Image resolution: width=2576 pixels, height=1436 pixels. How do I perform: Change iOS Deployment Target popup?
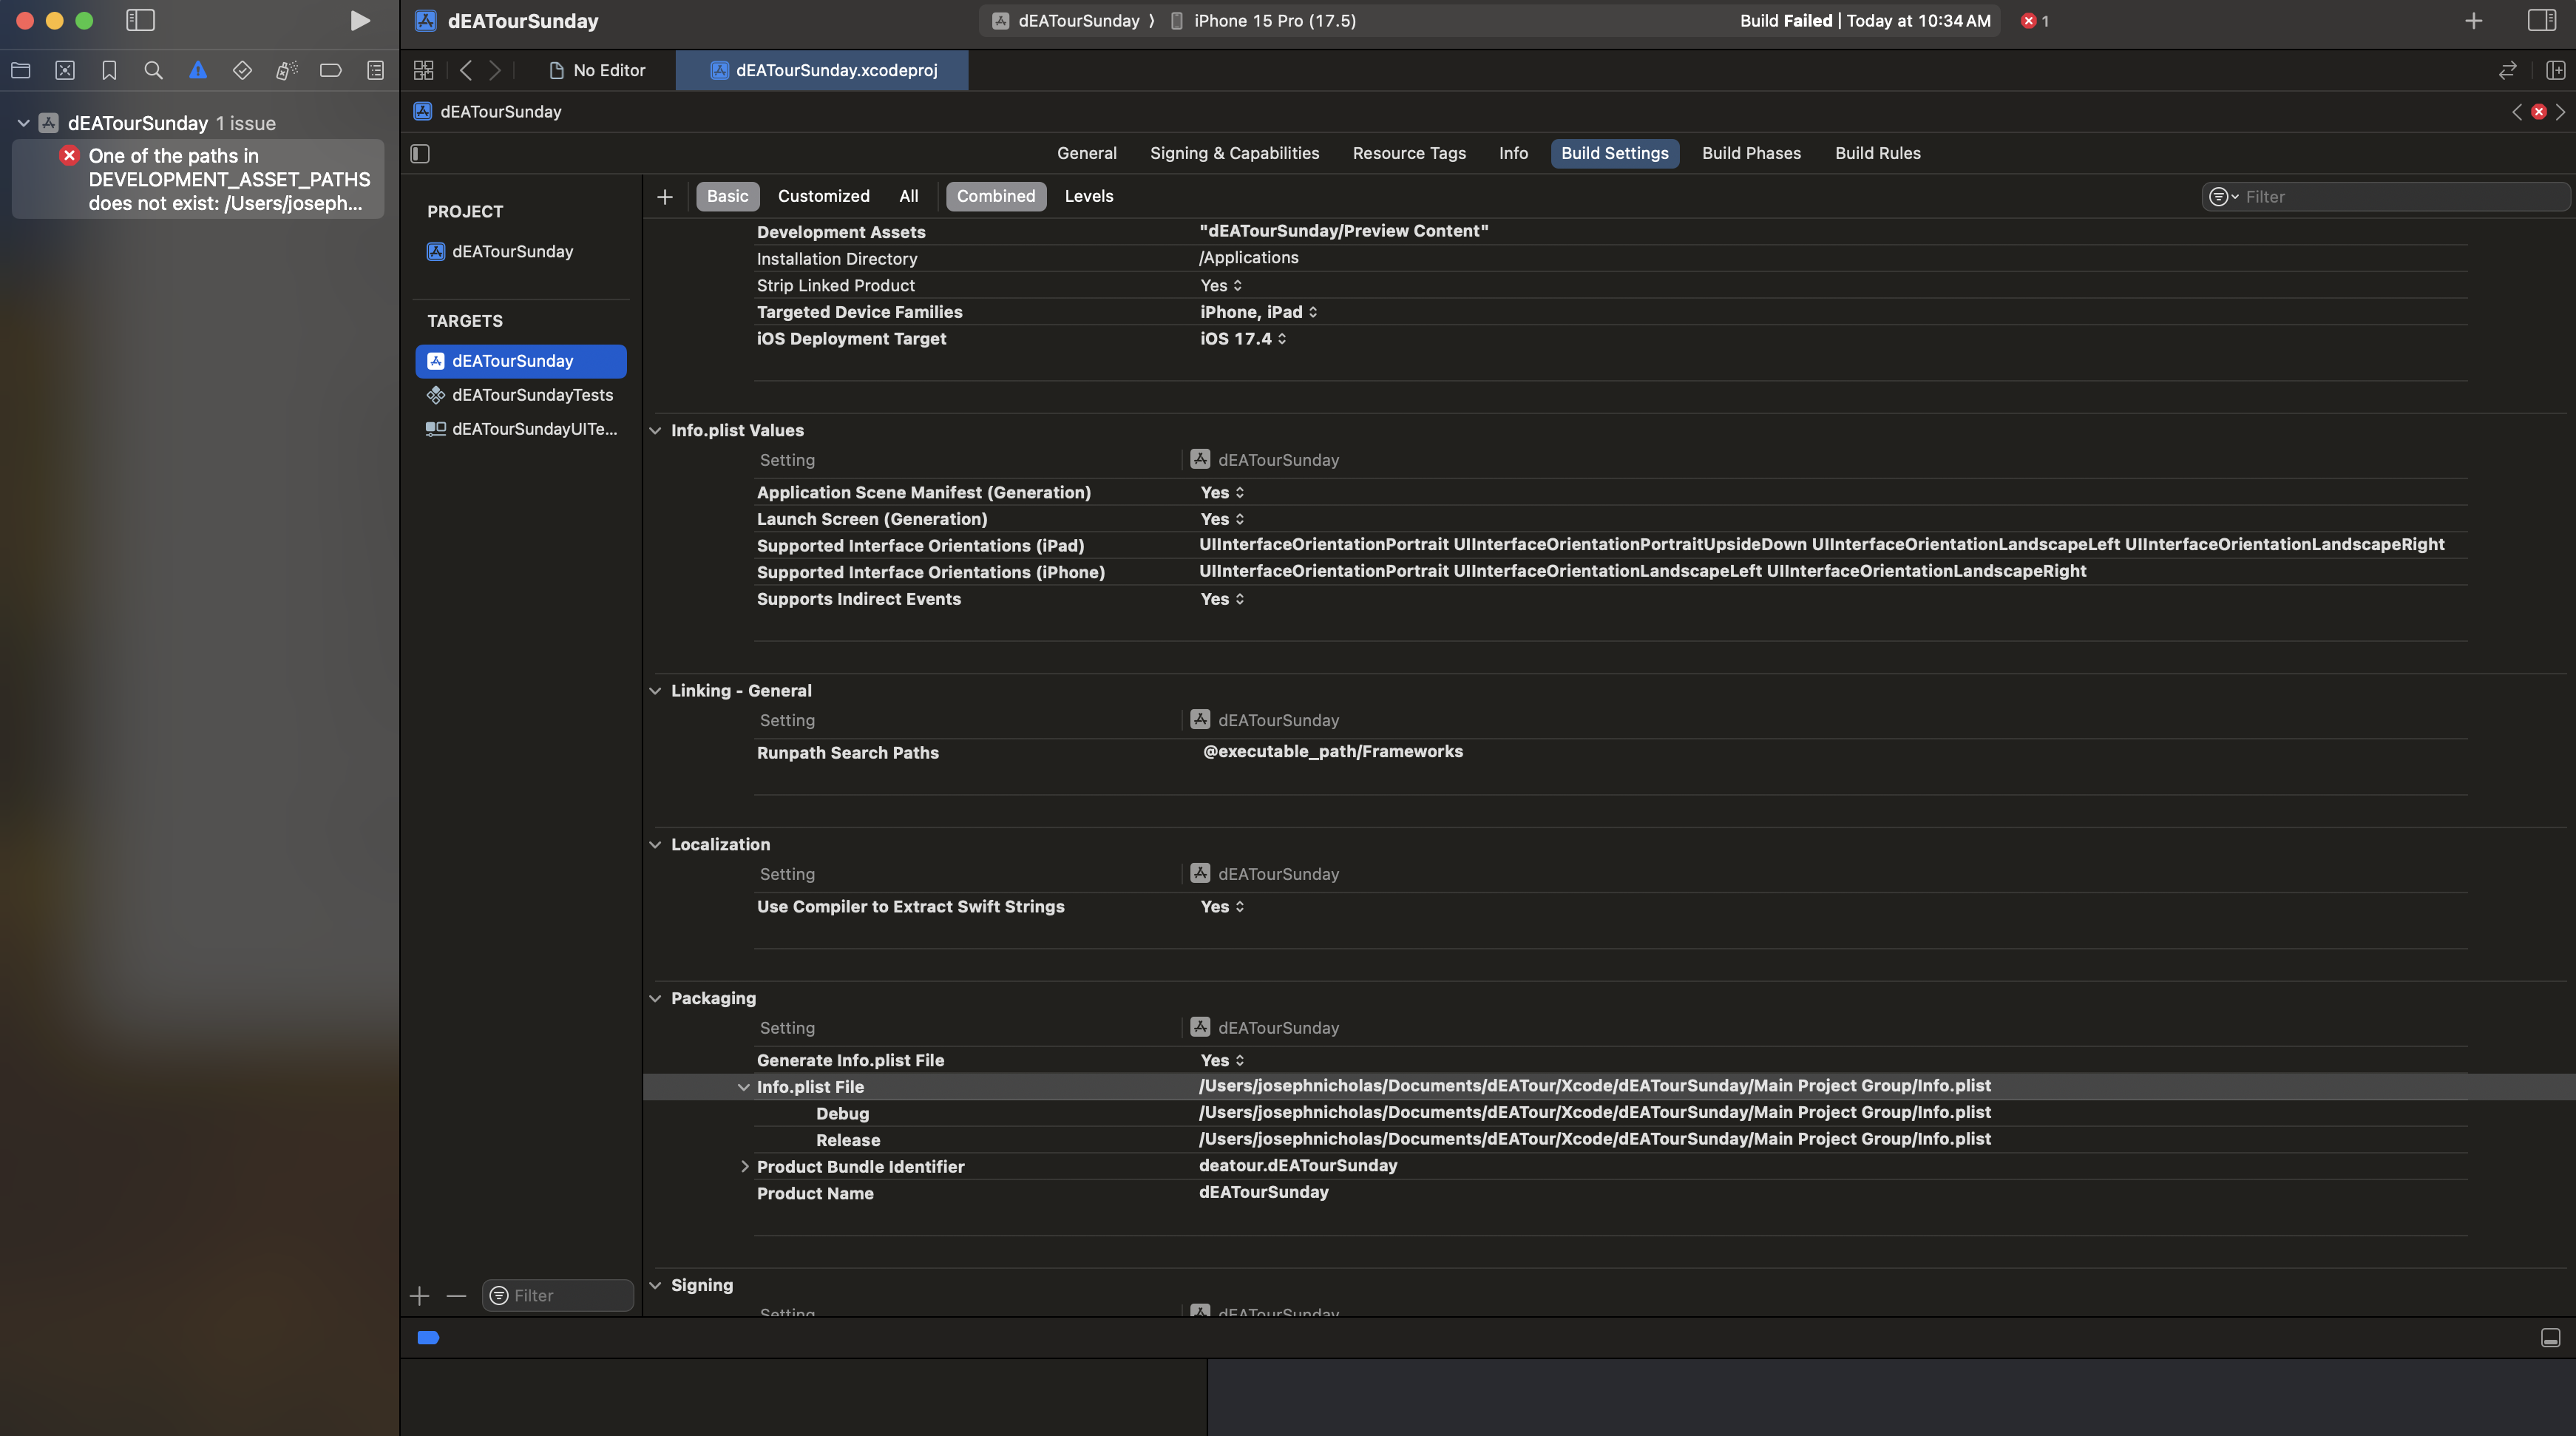1244,339
